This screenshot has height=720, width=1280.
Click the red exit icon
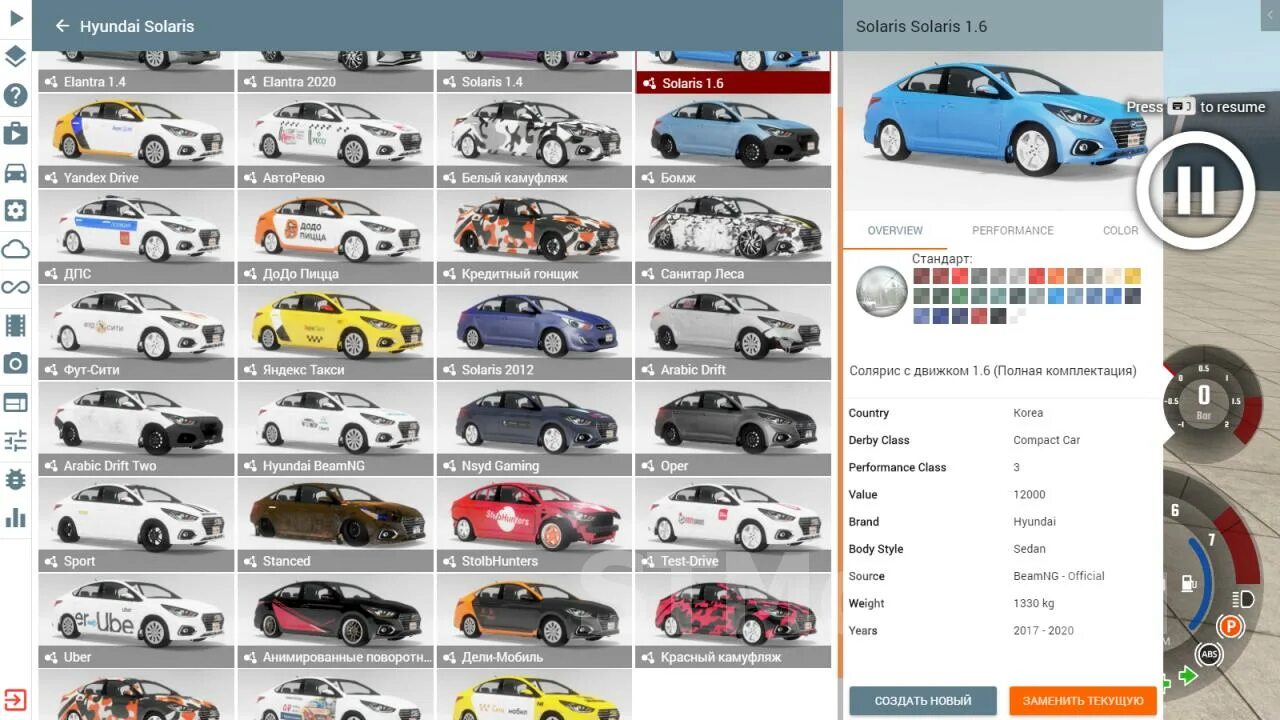pos(16,699)
